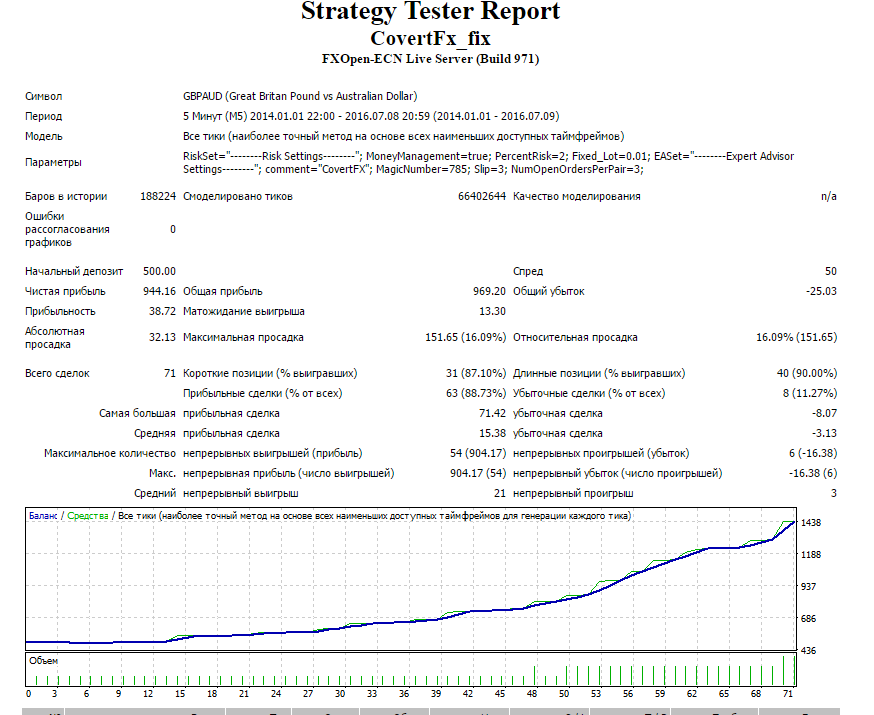The height and width of the screenshot is (715, 874).
Task: Select long positions value '40 (90.00%)'
Action: [x=807, y=373]
